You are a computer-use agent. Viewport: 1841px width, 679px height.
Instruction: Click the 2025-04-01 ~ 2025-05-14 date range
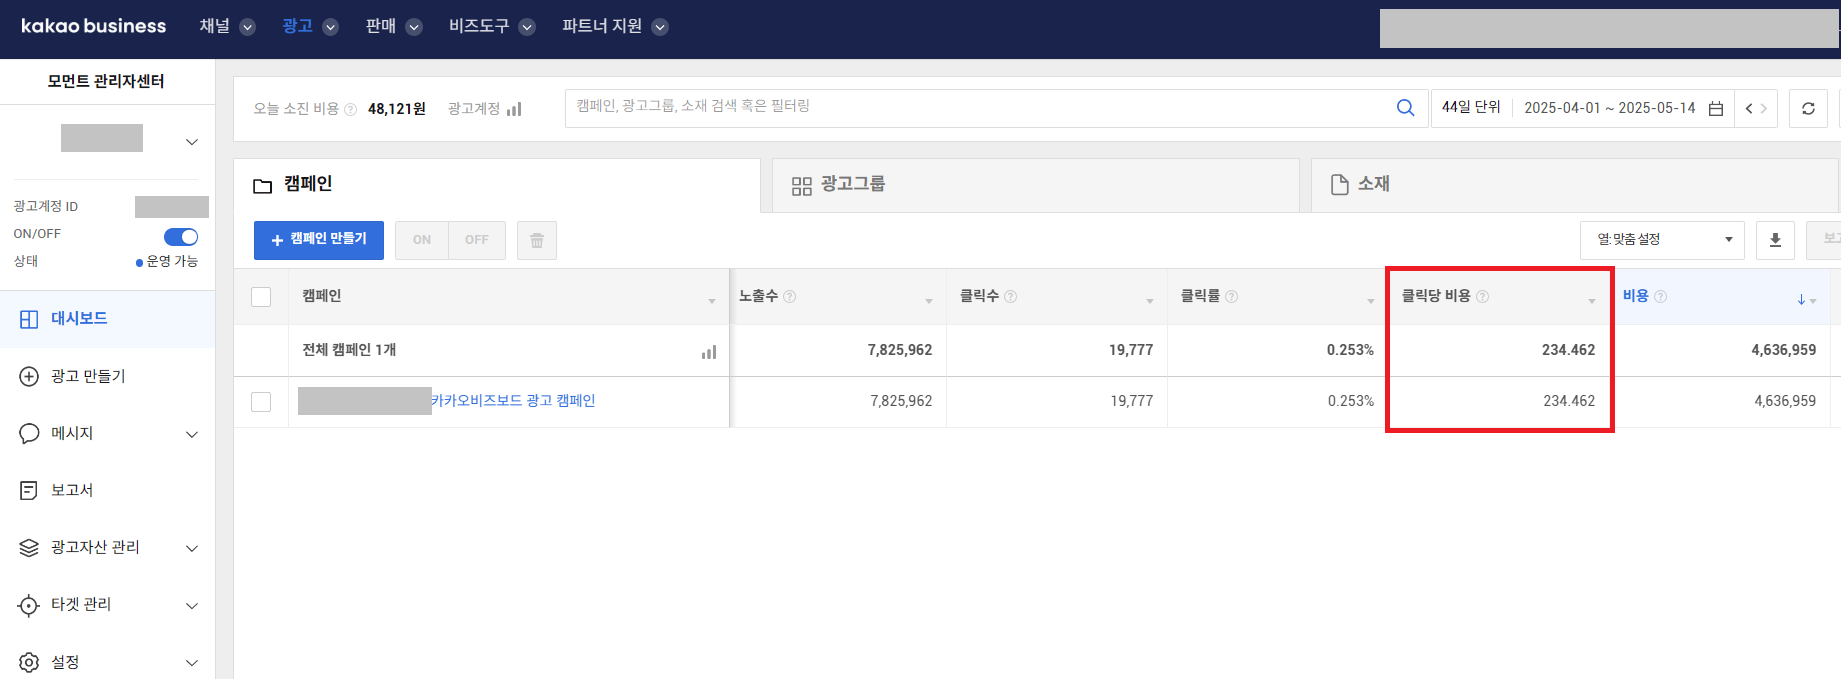[x=1609, y=108]
